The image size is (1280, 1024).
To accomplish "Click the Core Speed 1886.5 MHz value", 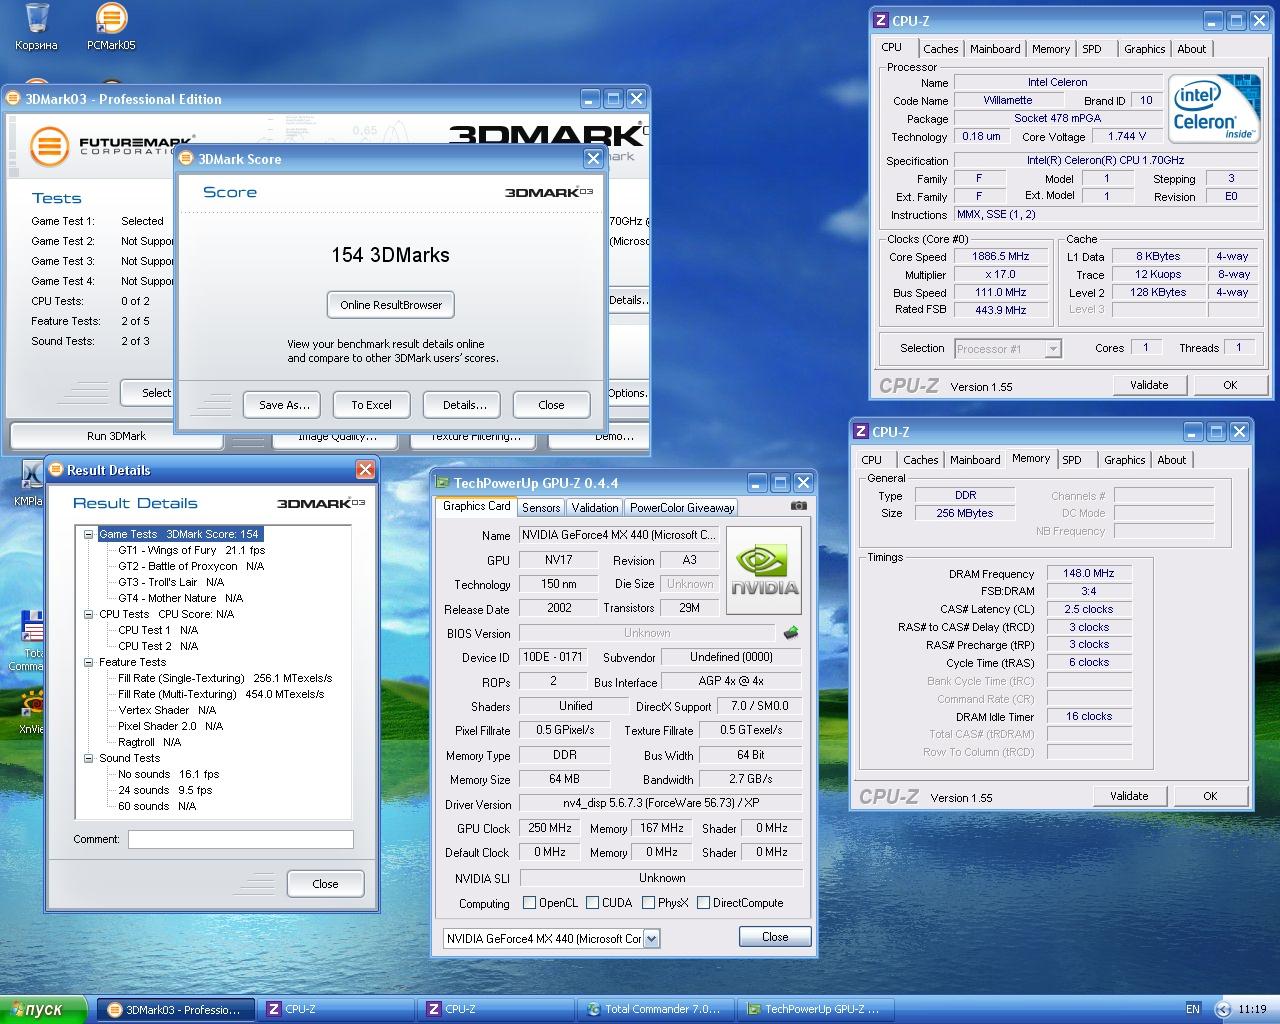I will (1001, 257).
